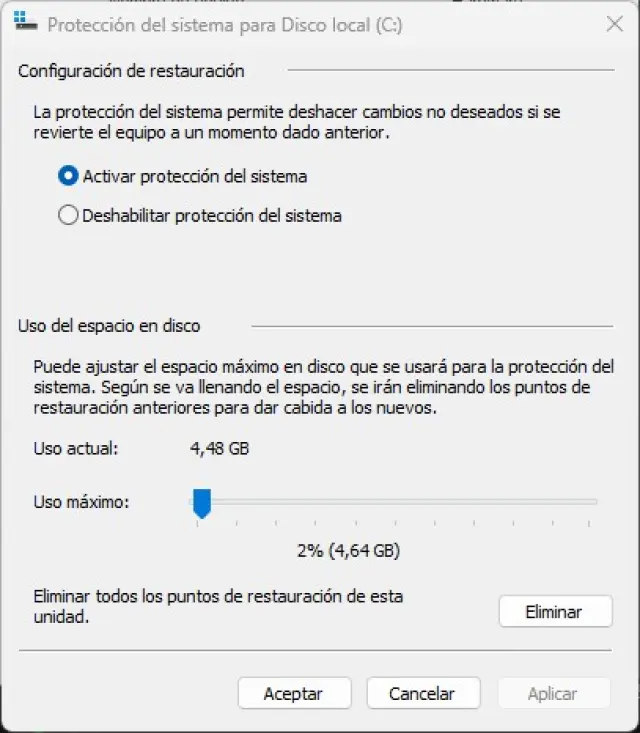640x733 pixels.
Task: Click the Aplicar button
Action: (x=554, y=693)
